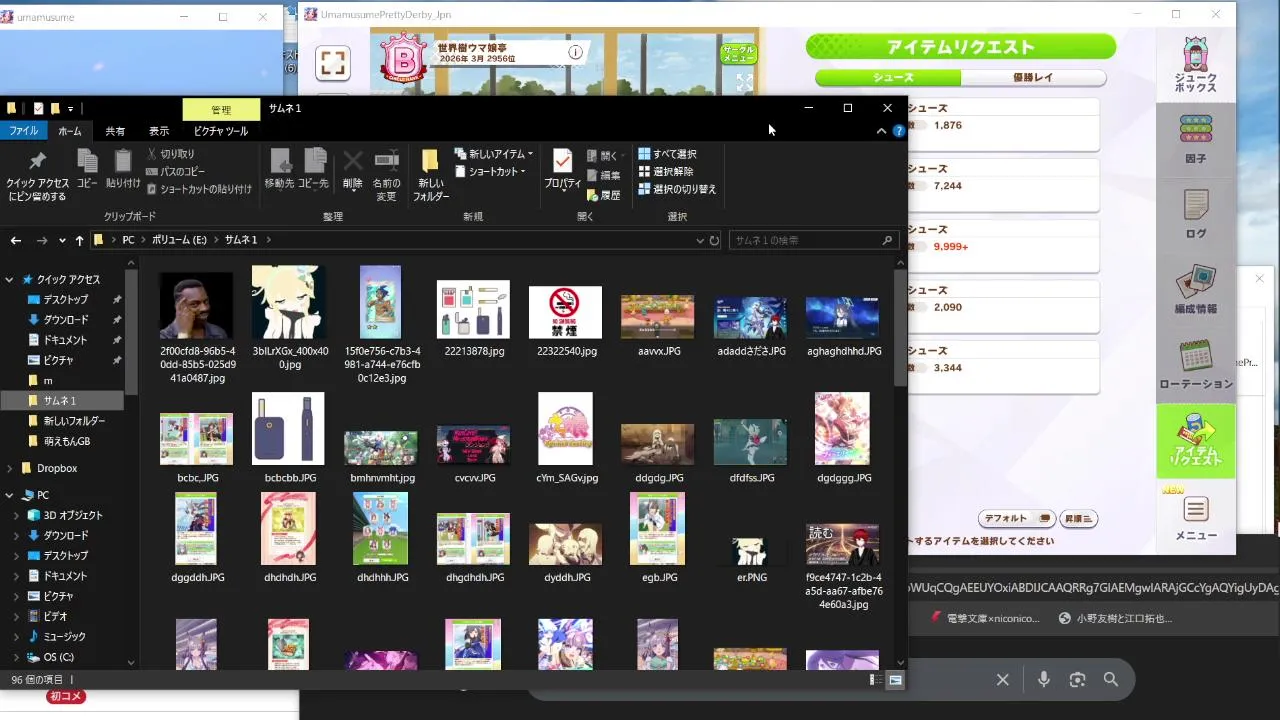
Task: Open the デフォルト sort dropdown in the game
Action: click(x=1017, y=518)
